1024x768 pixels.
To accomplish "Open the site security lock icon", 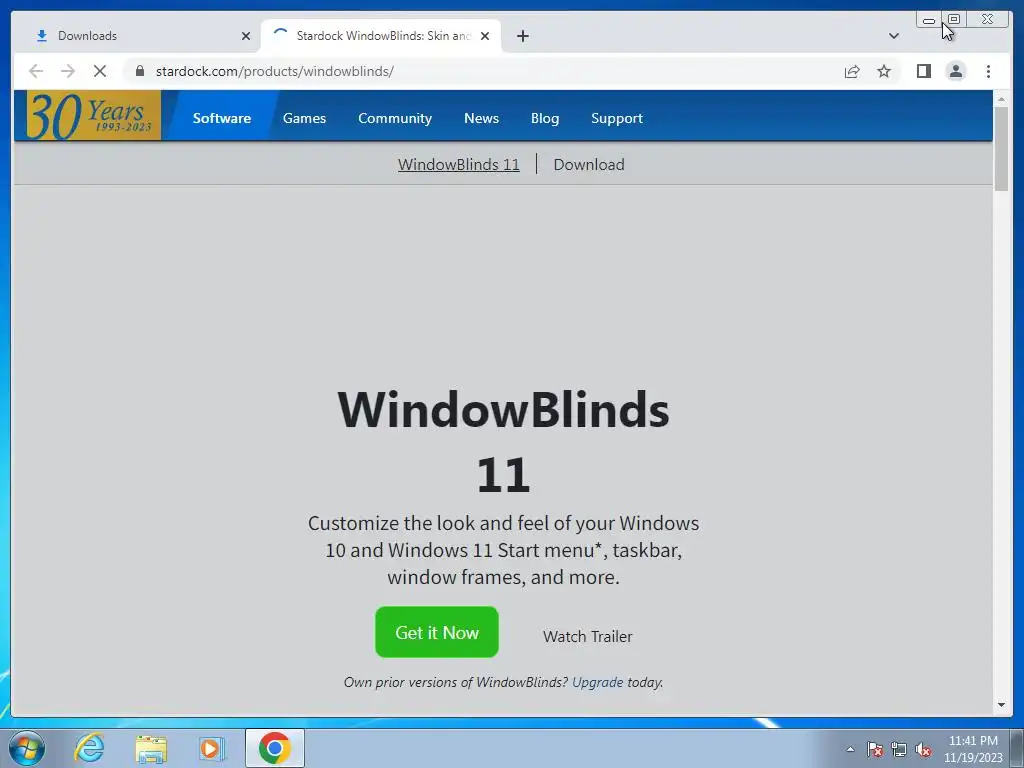I will (x=140, y=71).
